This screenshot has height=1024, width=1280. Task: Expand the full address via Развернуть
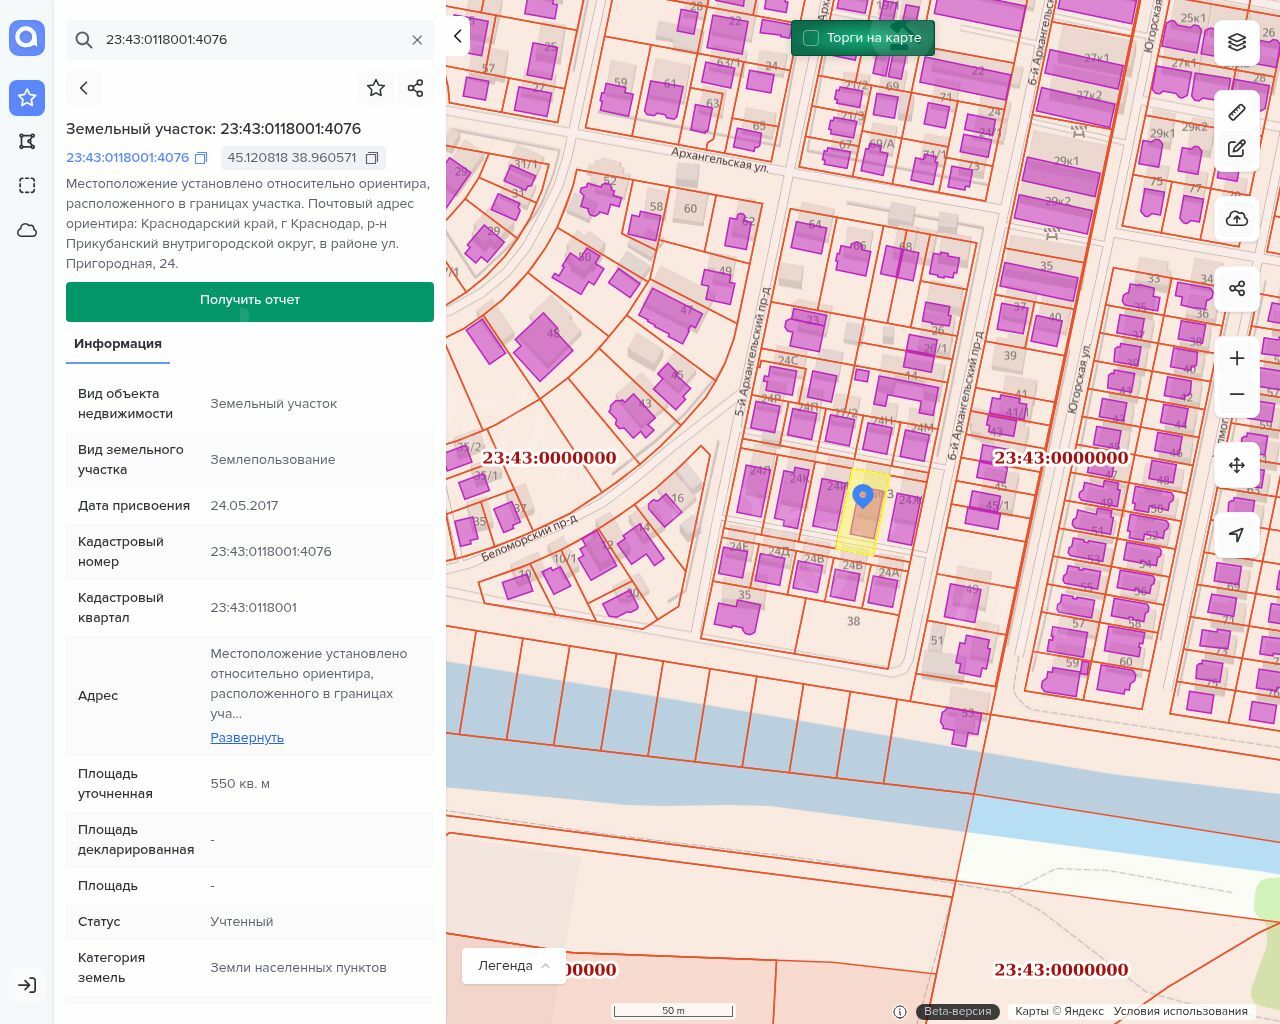[x=247, y=738]
